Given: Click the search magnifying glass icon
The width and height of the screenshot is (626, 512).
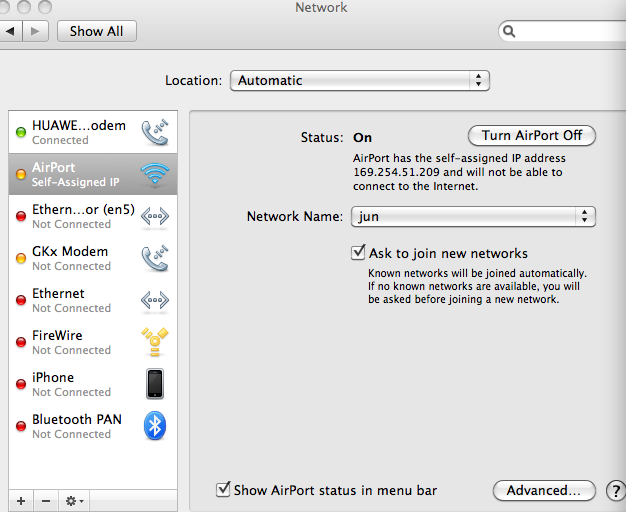Looking at the screenshot, I should tap(509, 31).
